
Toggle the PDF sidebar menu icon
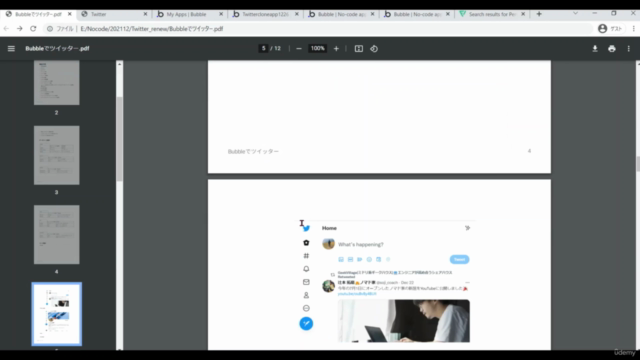tap(11, 49)
